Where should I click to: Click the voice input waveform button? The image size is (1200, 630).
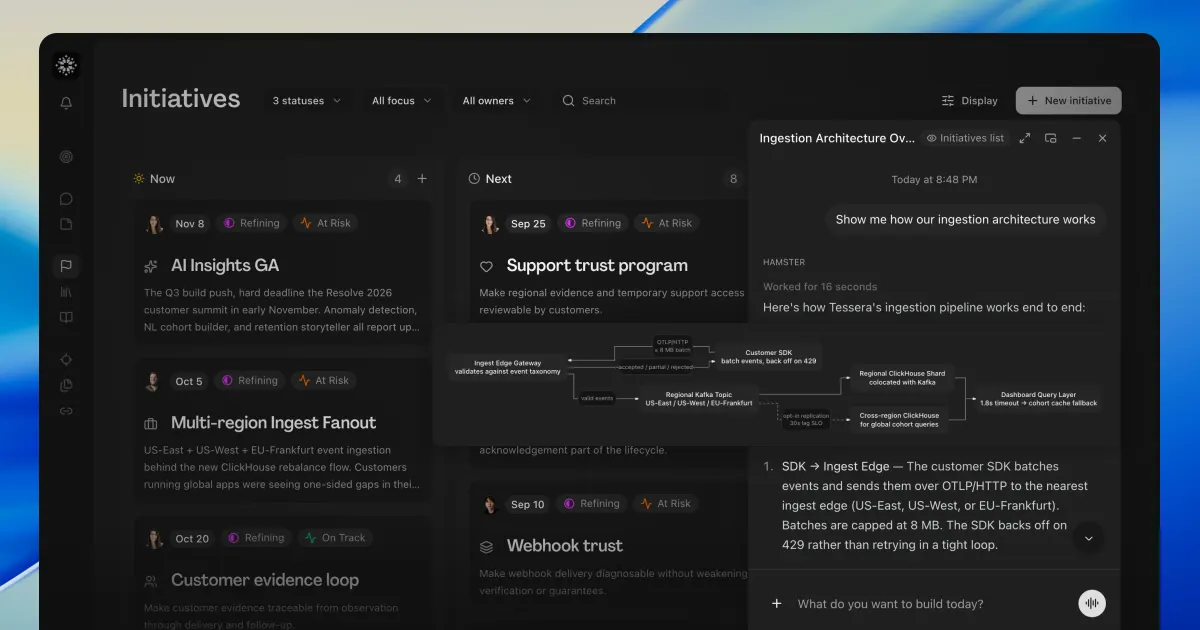click(1092, 603)
